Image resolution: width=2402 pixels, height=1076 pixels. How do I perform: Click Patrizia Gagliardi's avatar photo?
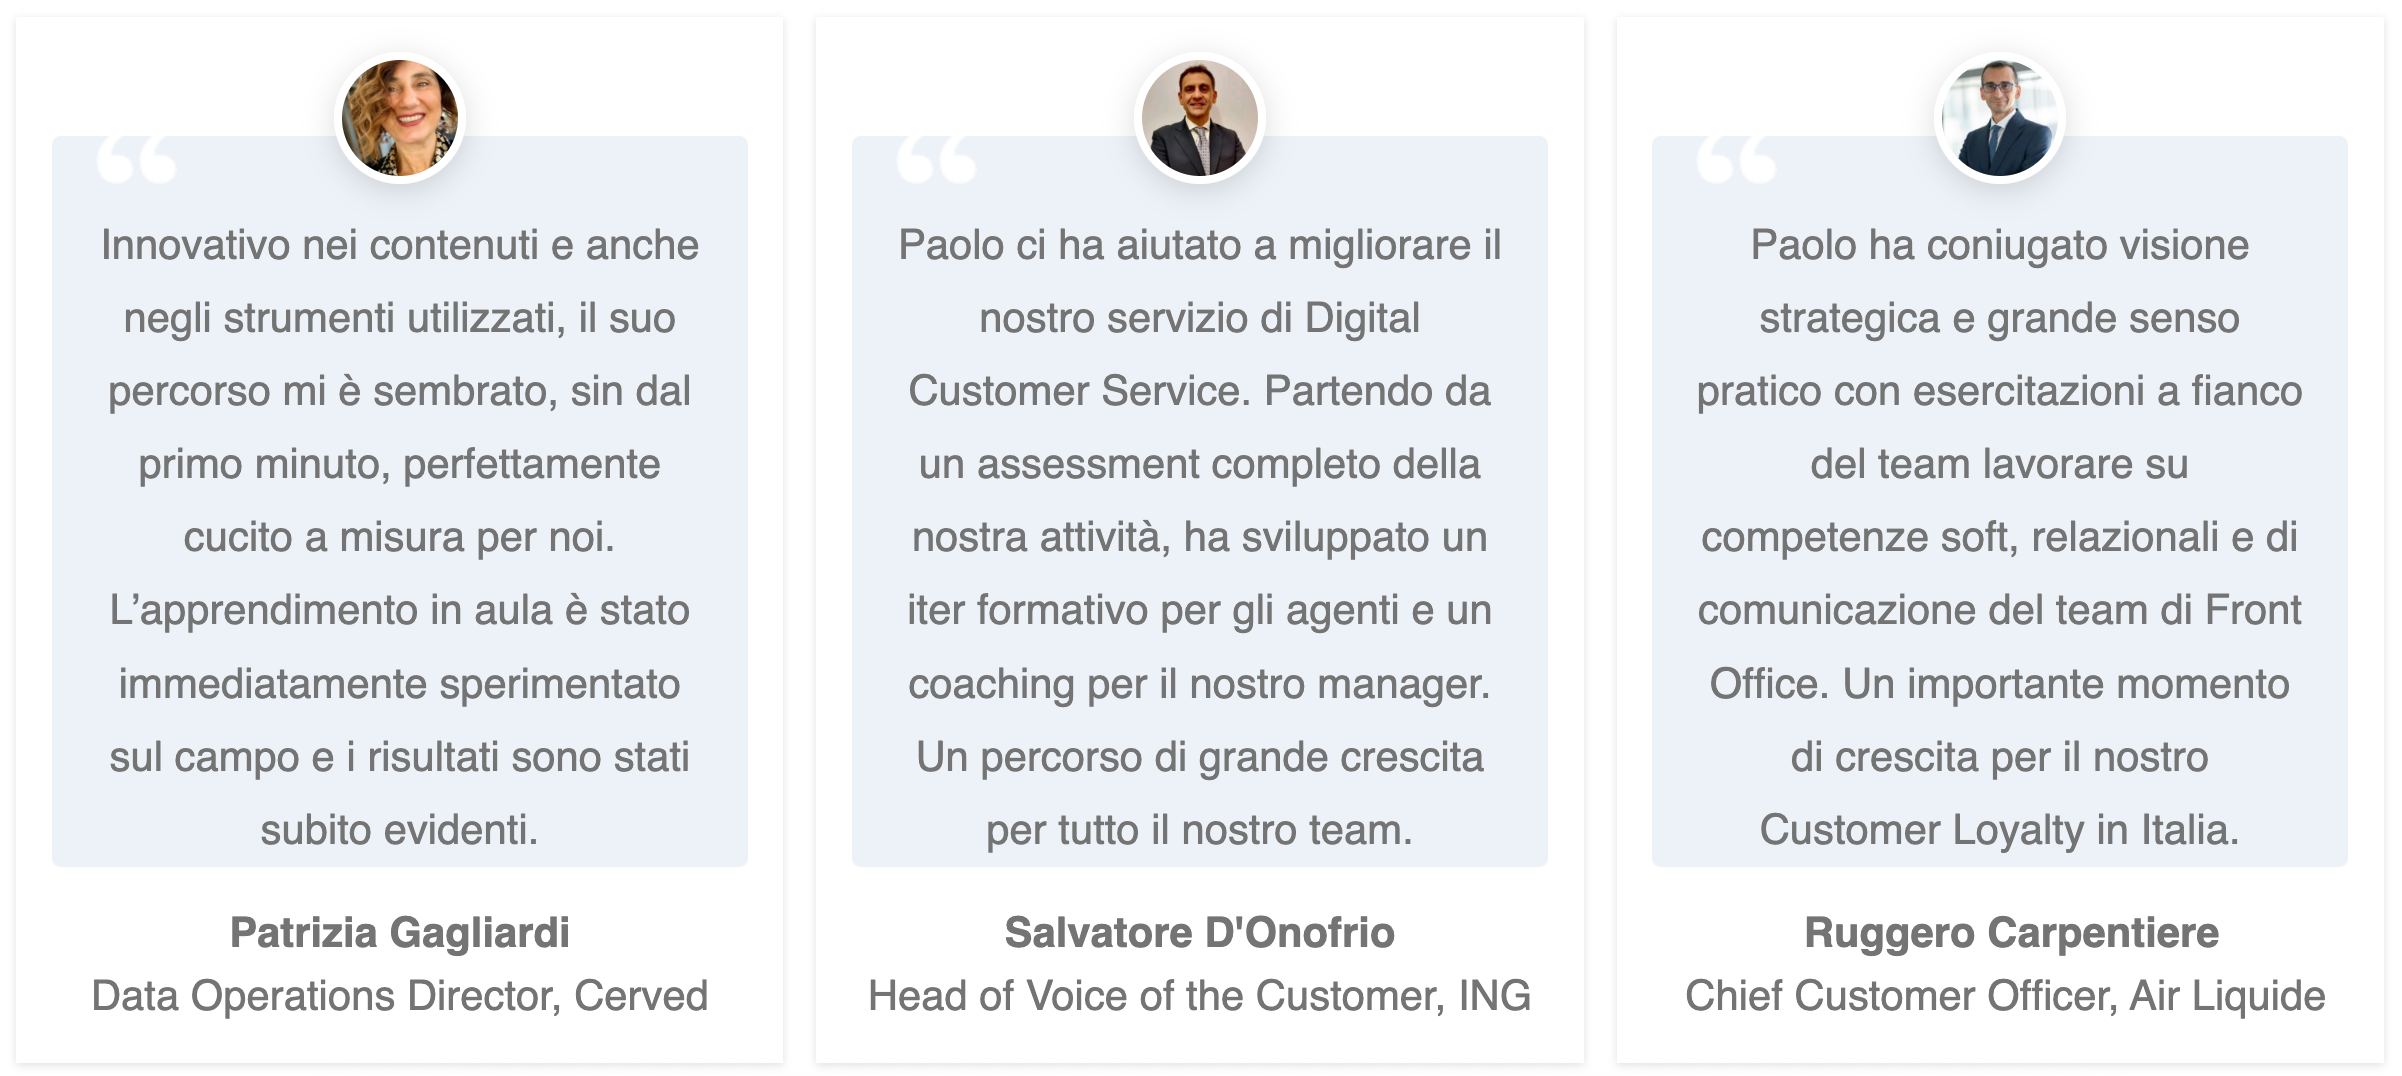pyautogui.click(x=399, y=118)
